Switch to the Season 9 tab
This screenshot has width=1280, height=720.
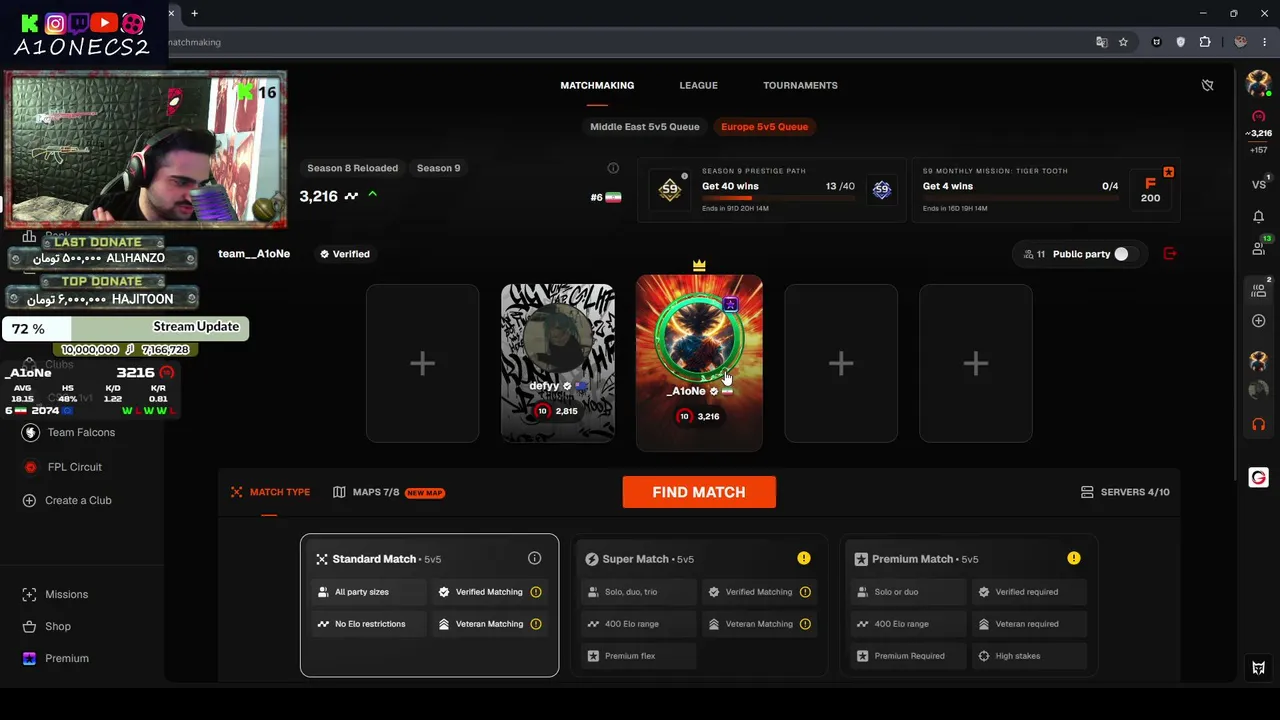point(438,168)
